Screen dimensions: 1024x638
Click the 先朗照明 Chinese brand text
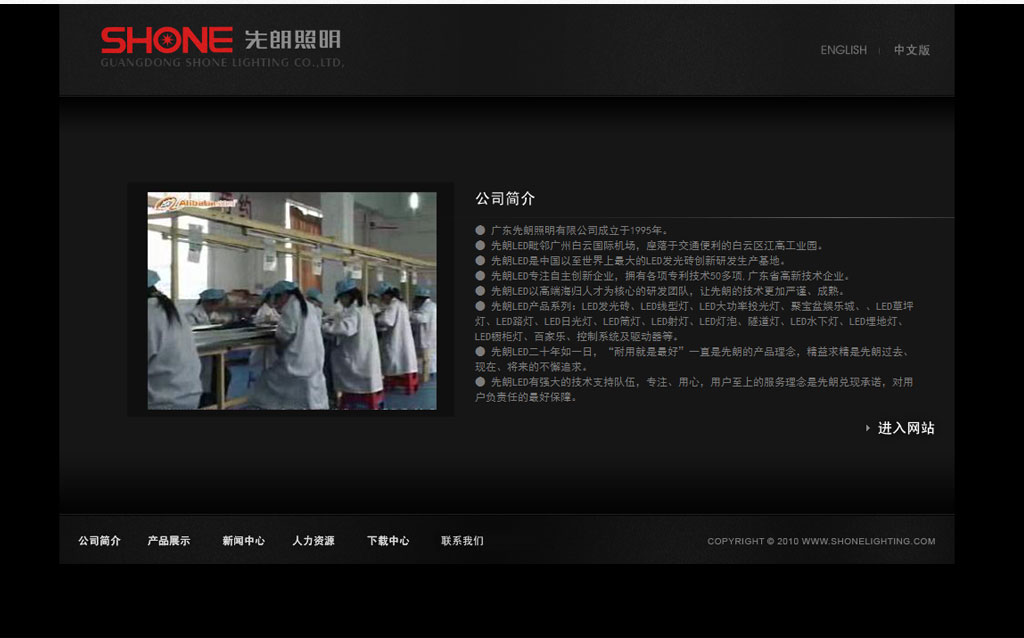point(292,40)
